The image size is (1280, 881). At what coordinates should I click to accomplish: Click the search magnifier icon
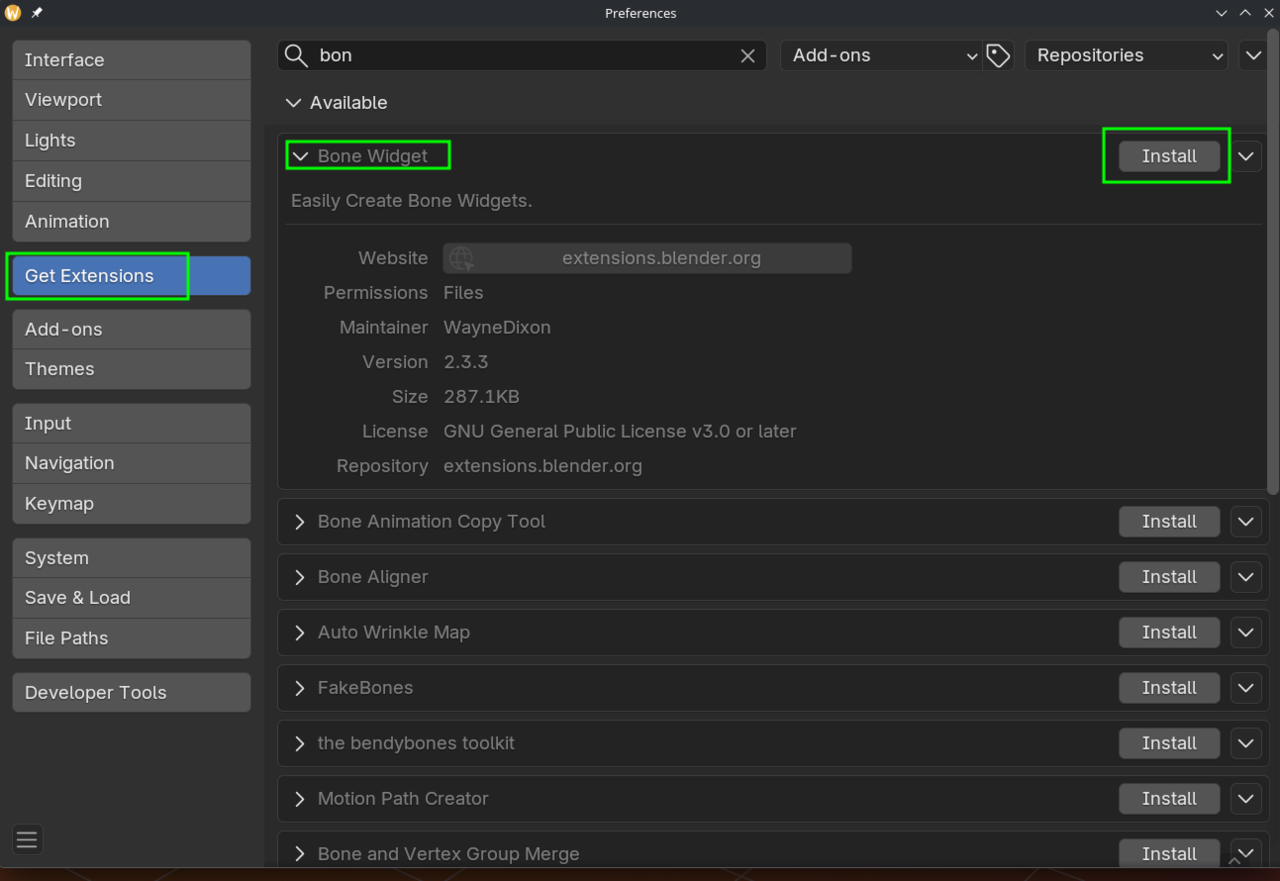coord(296,55)
